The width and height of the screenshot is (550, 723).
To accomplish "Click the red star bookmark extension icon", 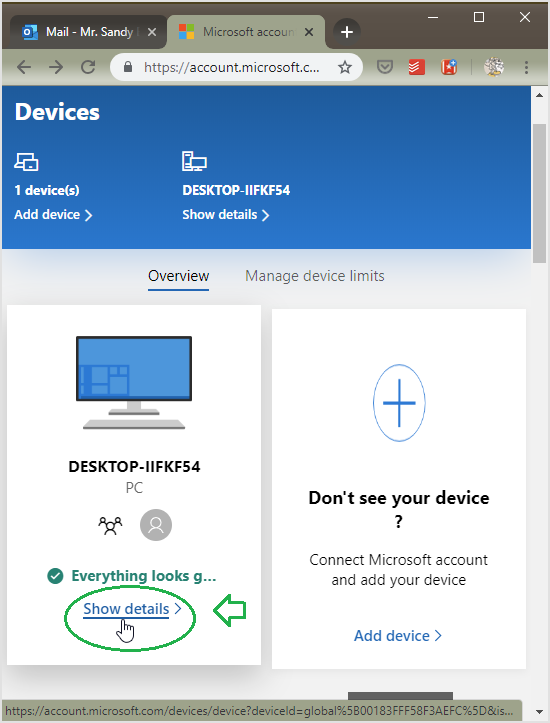I will click(x=449, y=67).
